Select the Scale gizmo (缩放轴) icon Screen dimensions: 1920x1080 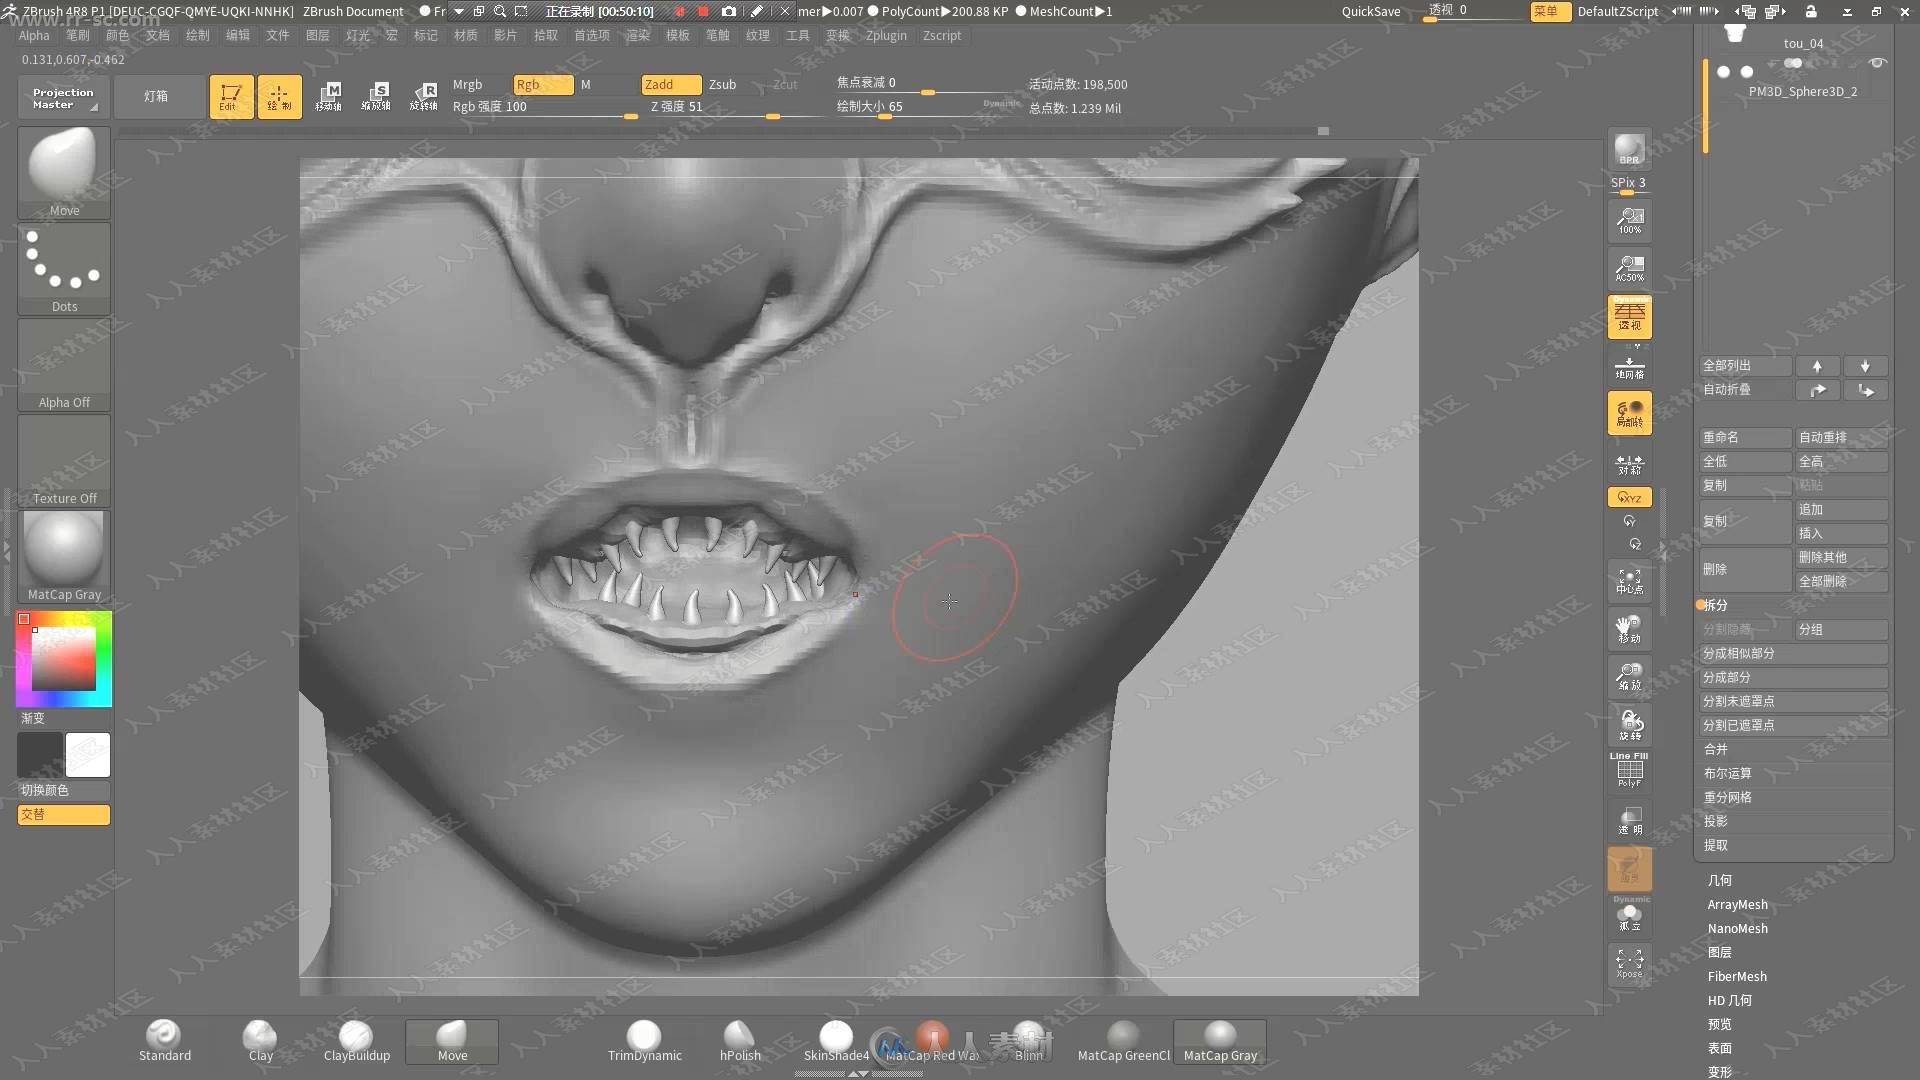click(x=376, y=97)
